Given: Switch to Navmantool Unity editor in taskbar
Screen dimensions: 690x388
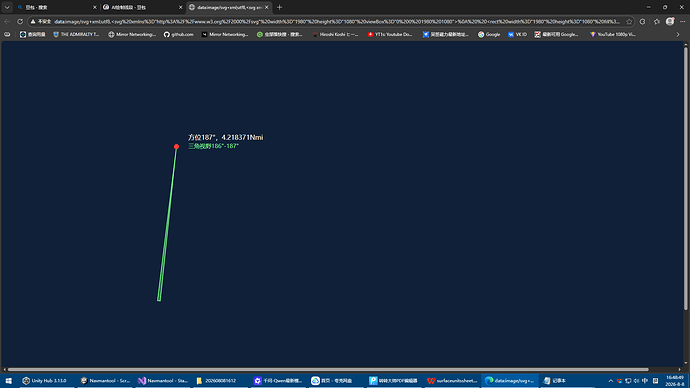Looking at the screenshot, I should coord(105,381).
